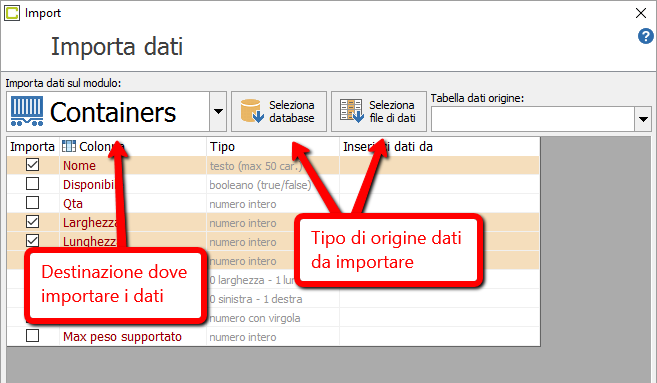Check the Max peso supportato checkbox

32,336
